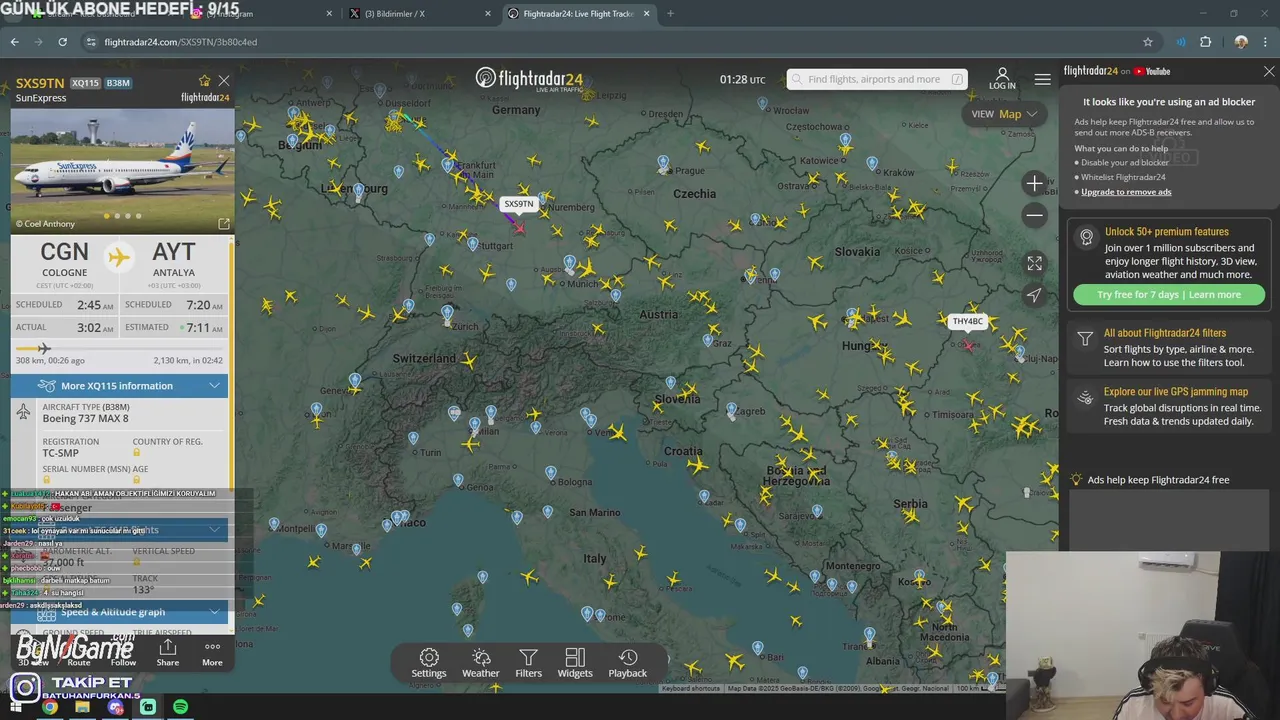The width and height of the screenshot is (1280, 720).
Task: Switch to the Bildirimler / X tab
Action: pyautogui.click(x=420, y=14)
